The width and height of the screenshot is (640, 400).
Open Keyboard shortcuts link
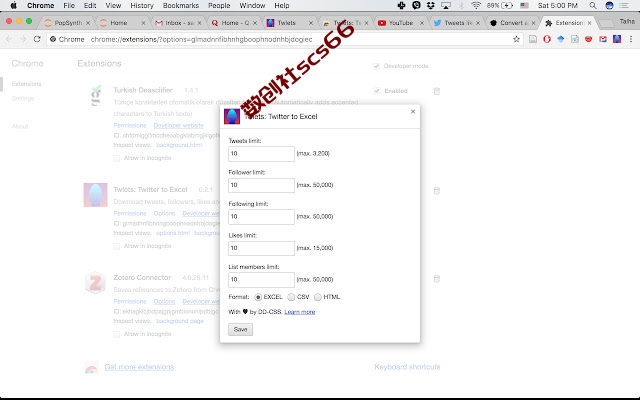pos(407,367)
